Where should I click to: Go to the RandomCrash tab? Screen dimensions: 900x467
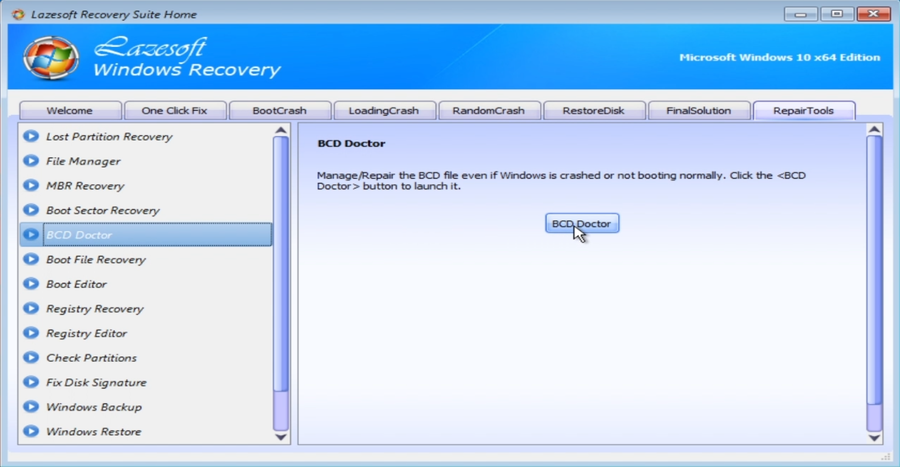489,111
